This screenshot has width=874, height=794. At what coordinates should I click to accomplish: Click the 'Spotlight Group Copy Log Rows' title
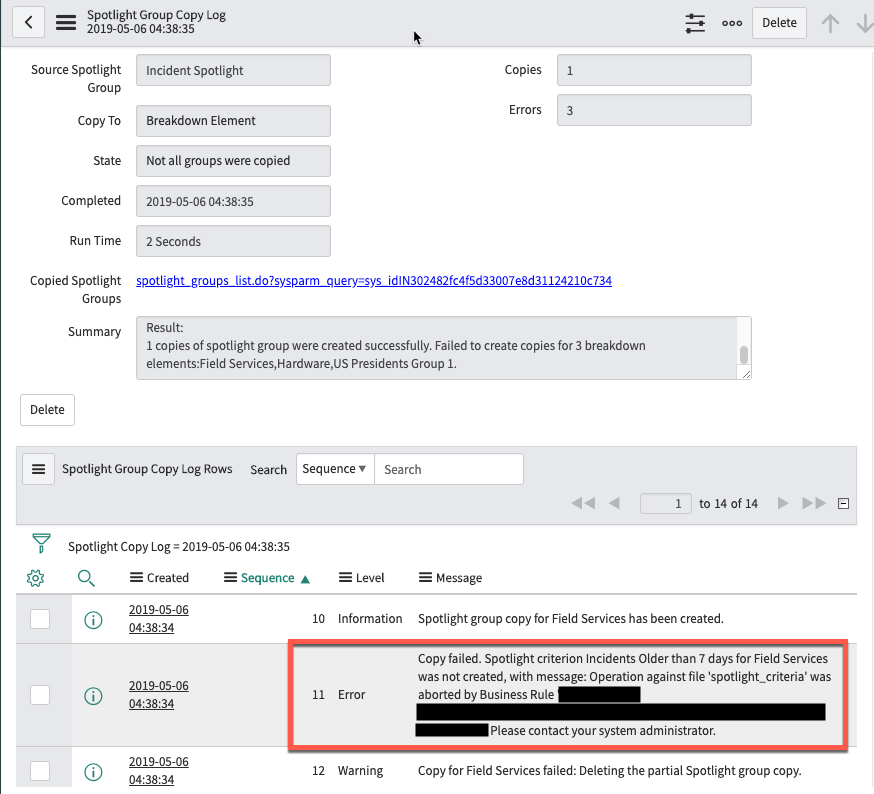pyautogui.click(x=147, y=469)
